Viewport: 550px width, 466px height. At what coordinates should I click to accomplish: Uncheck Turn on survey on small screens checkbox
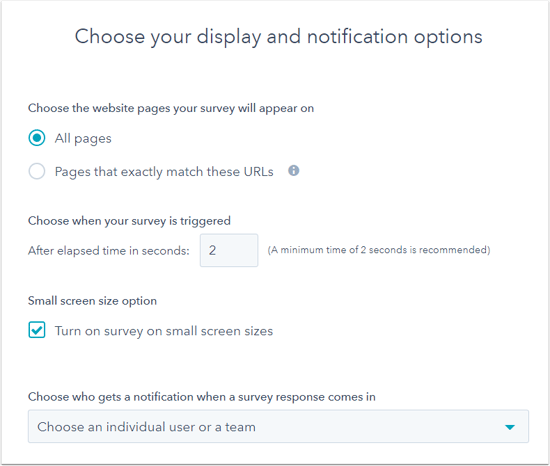click(37, 330)
